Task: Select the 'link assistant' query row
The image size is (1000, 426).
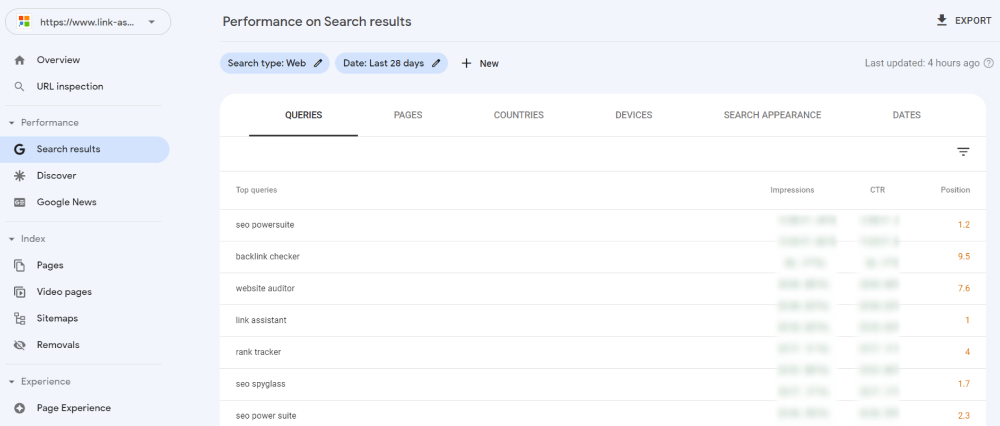Action: tap(603, 320)
